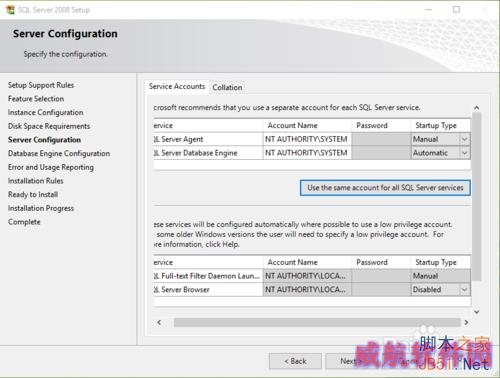Select Feature Selection step in sidebar

[36, 99]
